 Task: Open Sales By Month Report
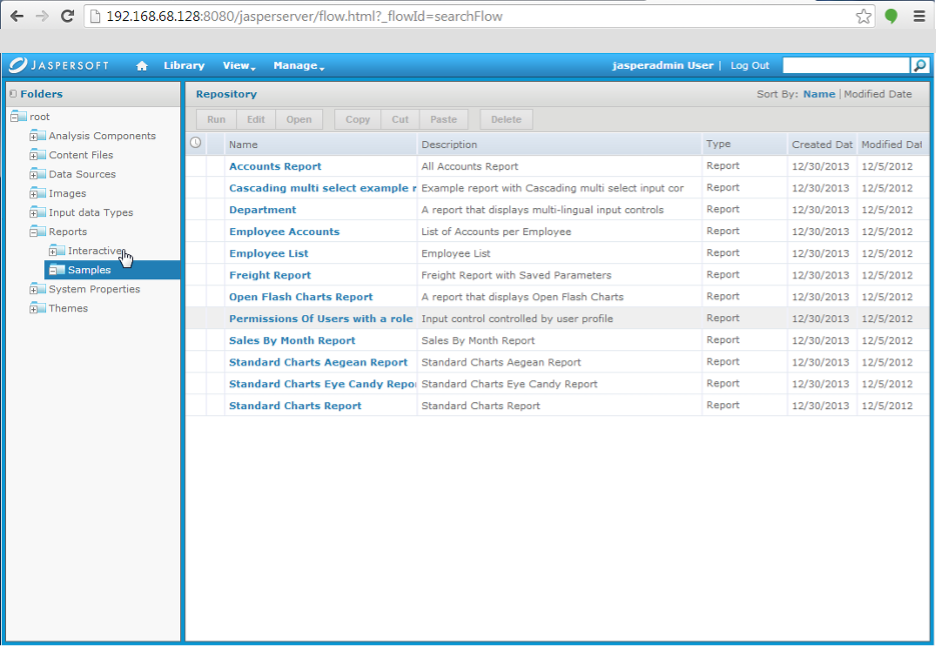click(292, 340)
